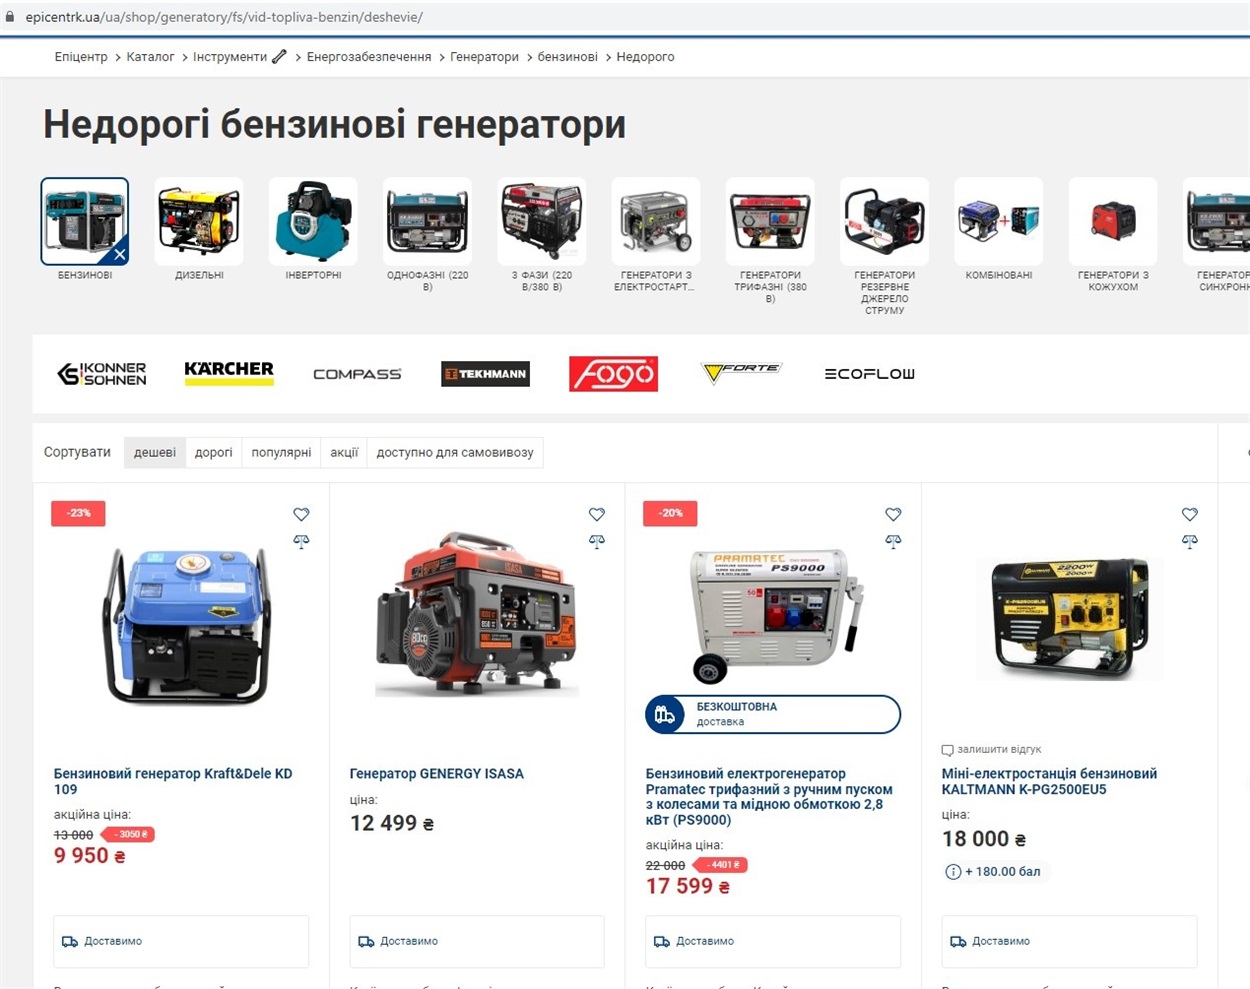Go to Генератори breadcrumb
1250x989 pixels.
coord(485,57)
